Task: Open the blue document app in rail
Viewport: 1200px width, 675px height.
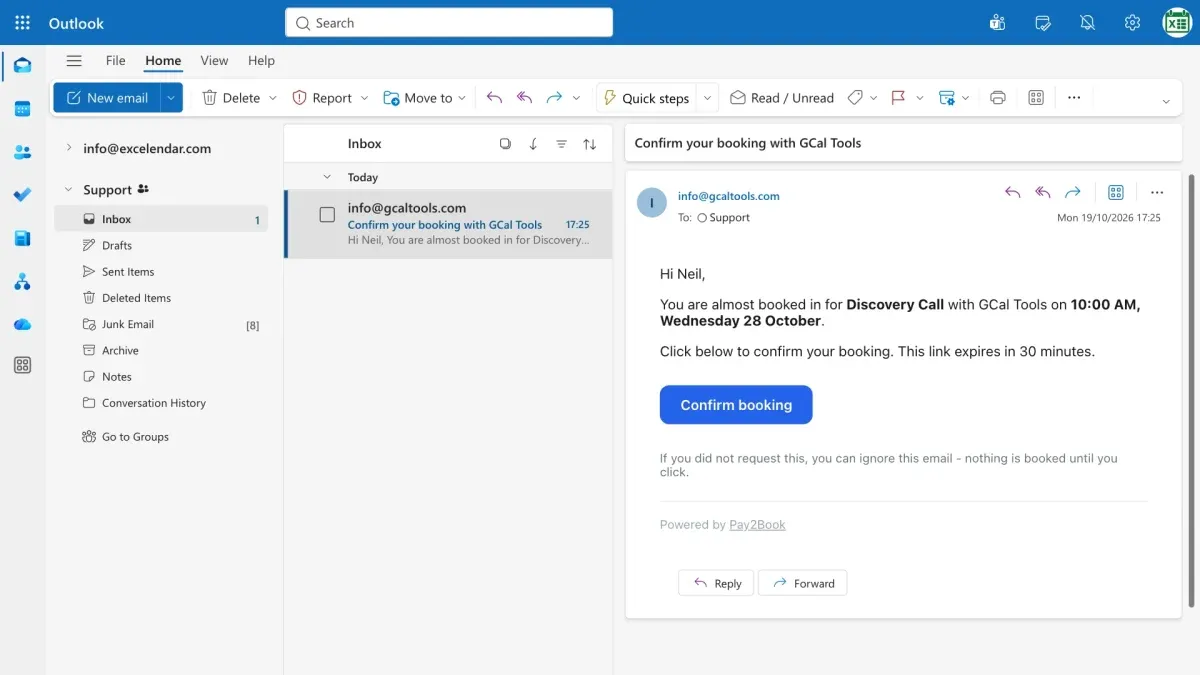Action: (x=22, y=238)
